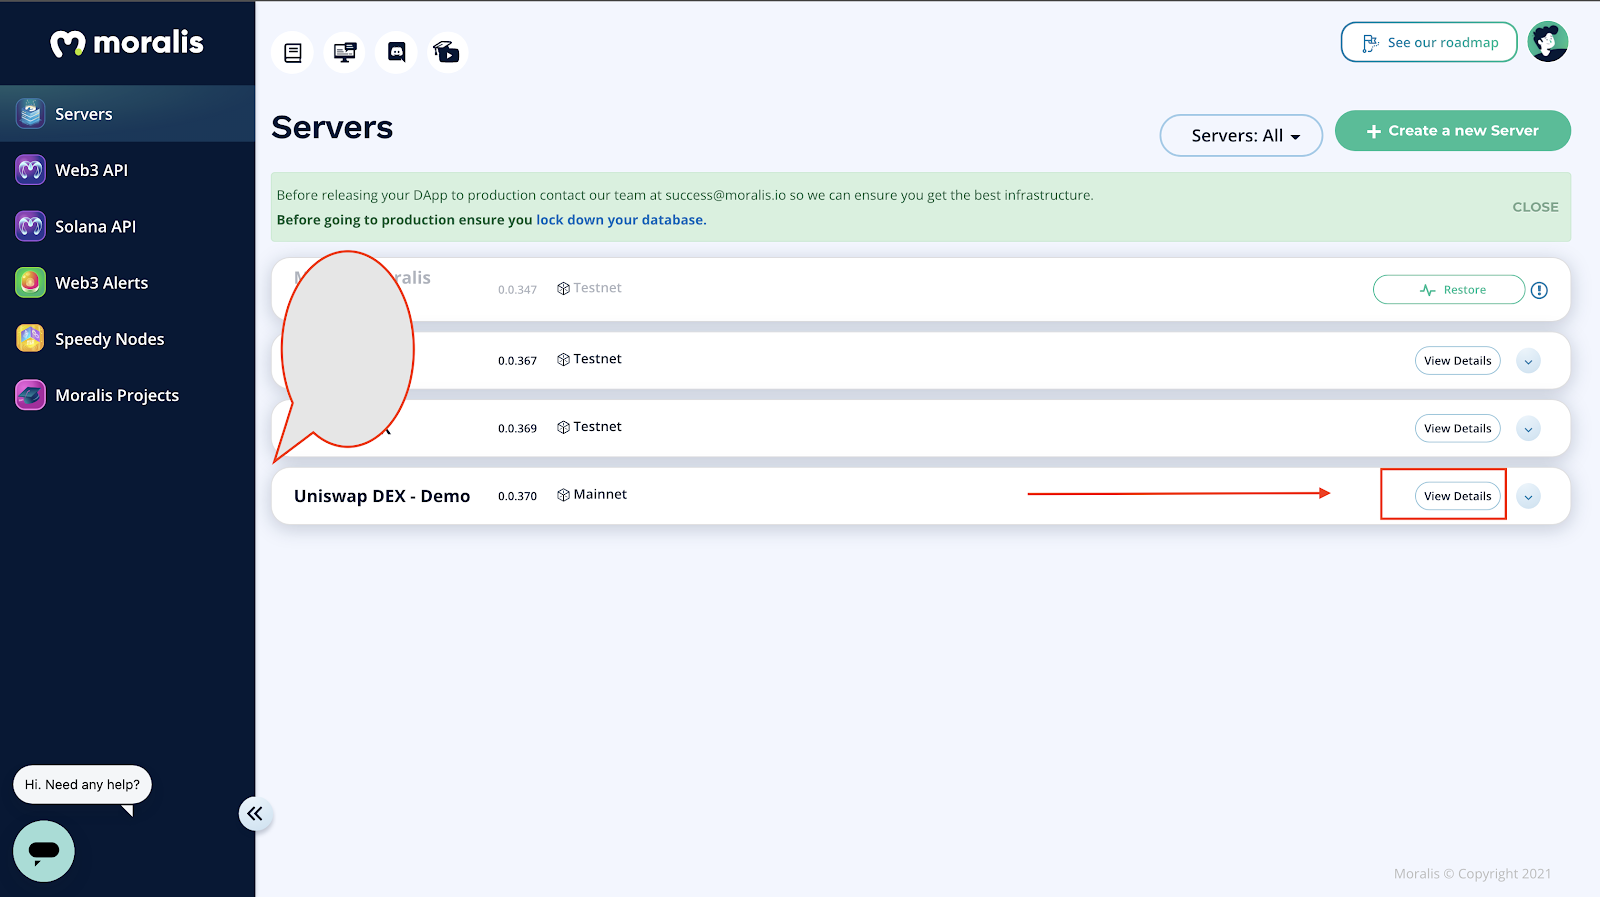Click the Solana API sidebar icon
The height and width of the screenshot is (897, 1600).
[x=30, y=226]
